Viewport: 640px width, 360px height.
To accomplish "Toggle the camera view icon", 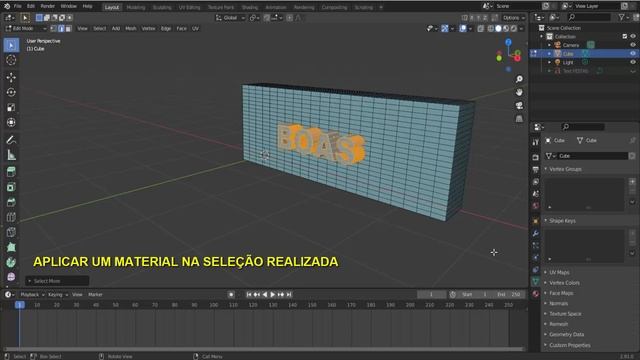I will pos(519,106).
